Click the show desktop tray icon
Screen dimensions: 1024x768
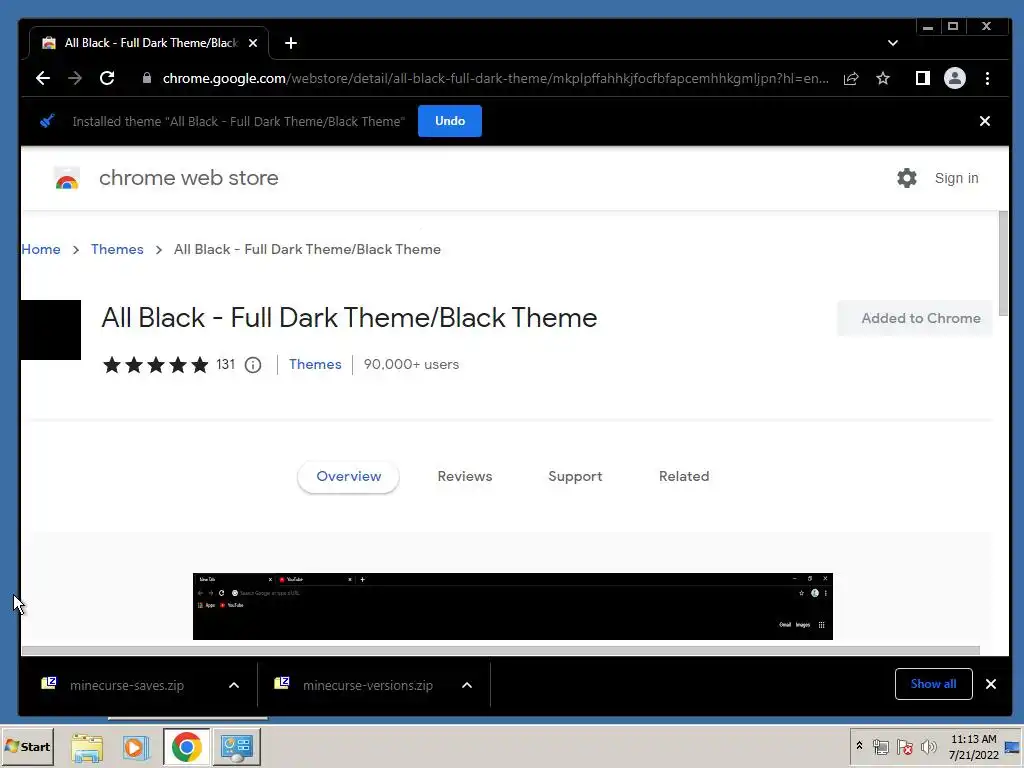coord(1013,747)
